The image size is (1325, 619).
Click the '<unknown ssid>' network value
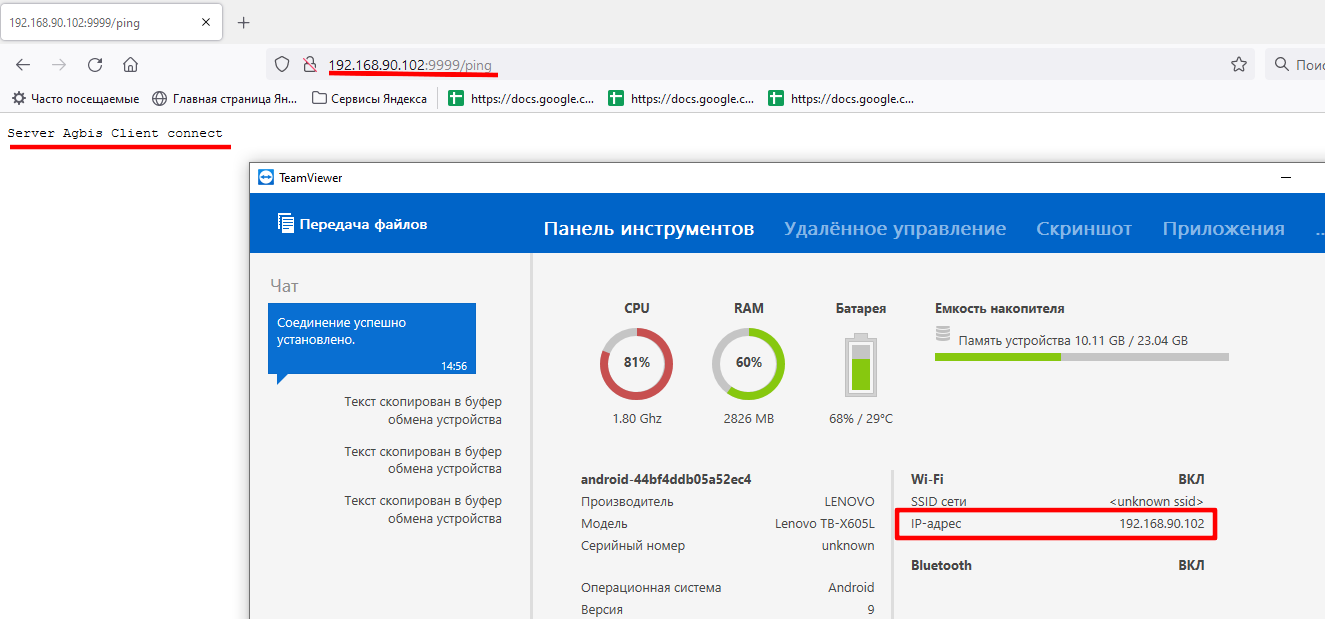tap(1157, 502)
